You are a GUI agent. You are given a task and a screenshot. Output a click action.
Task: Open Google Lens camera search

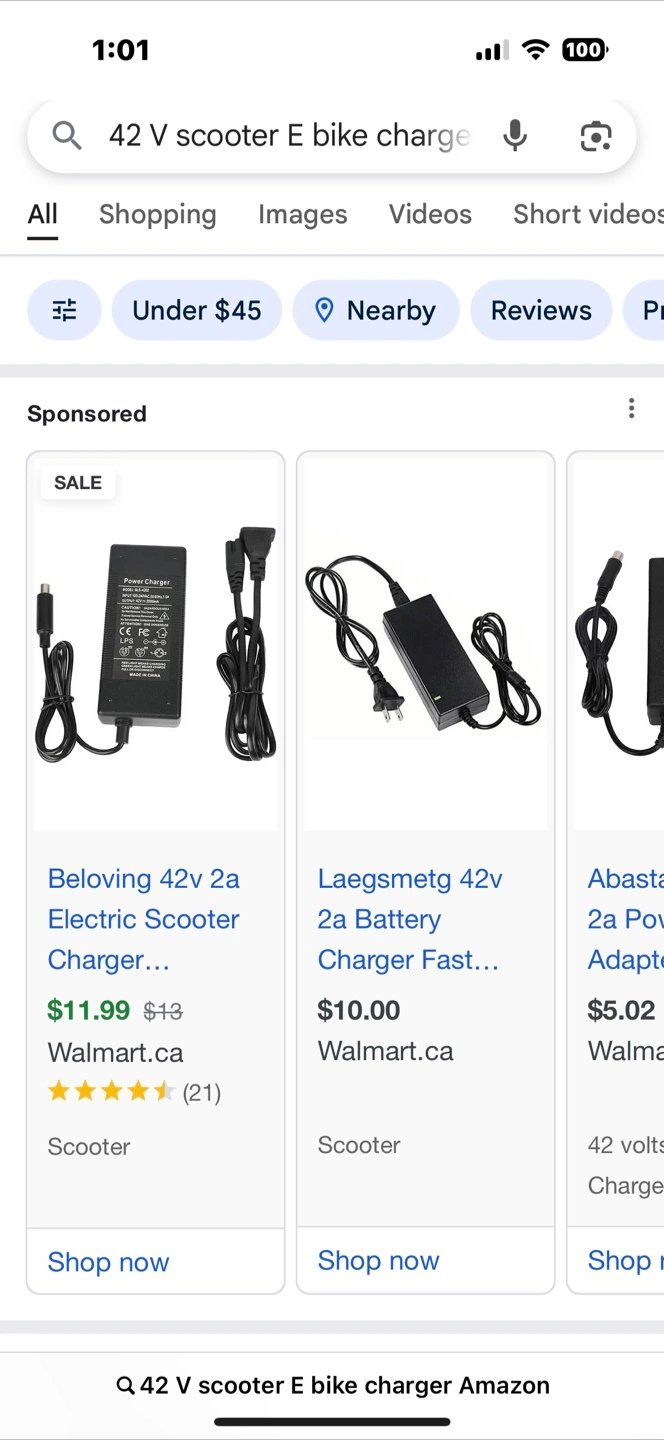click(595, 135)
